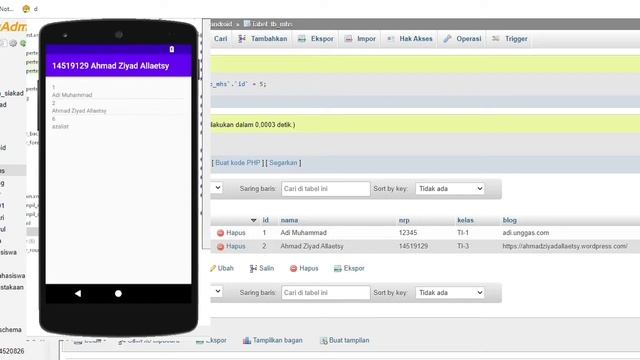The height and width of the screenshot is (360, 640).
Task: Open the upper Sort by key dropdown
Action: pyautogui.click(x=450, y=189)
